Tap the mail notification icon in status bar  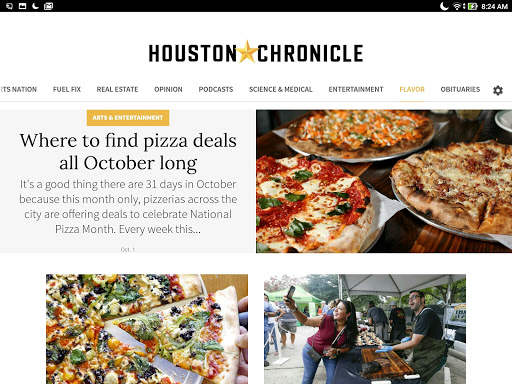coord(48,6)
